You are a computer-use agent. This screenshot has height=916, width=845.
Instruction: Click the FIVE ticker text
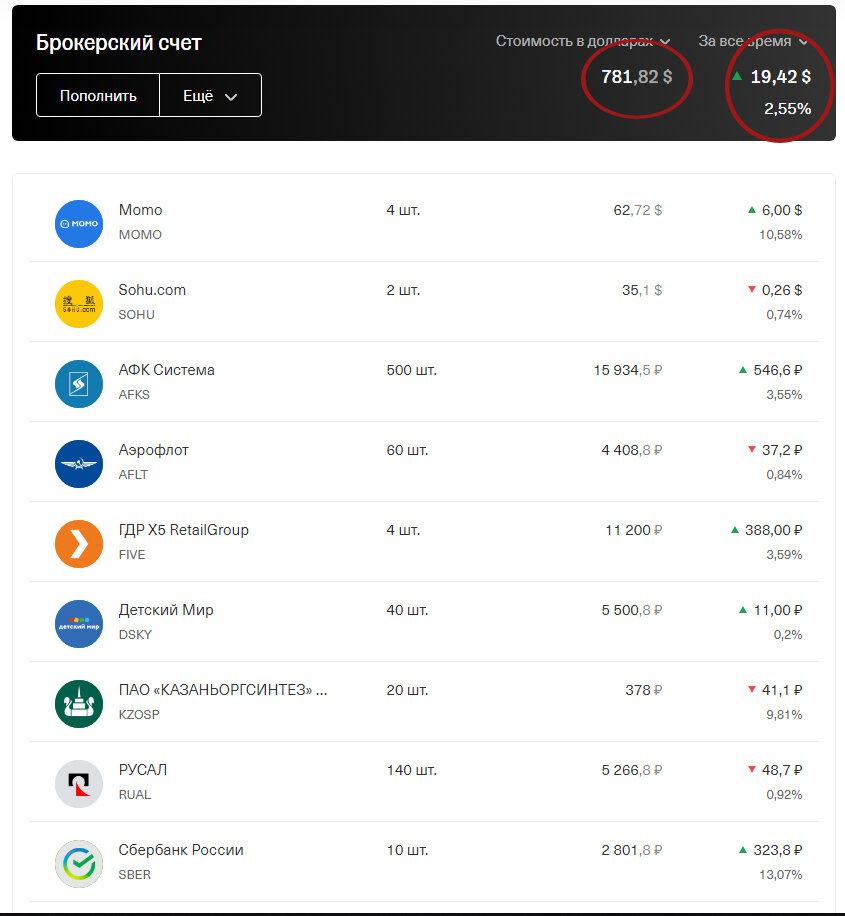tap(131, 554)
